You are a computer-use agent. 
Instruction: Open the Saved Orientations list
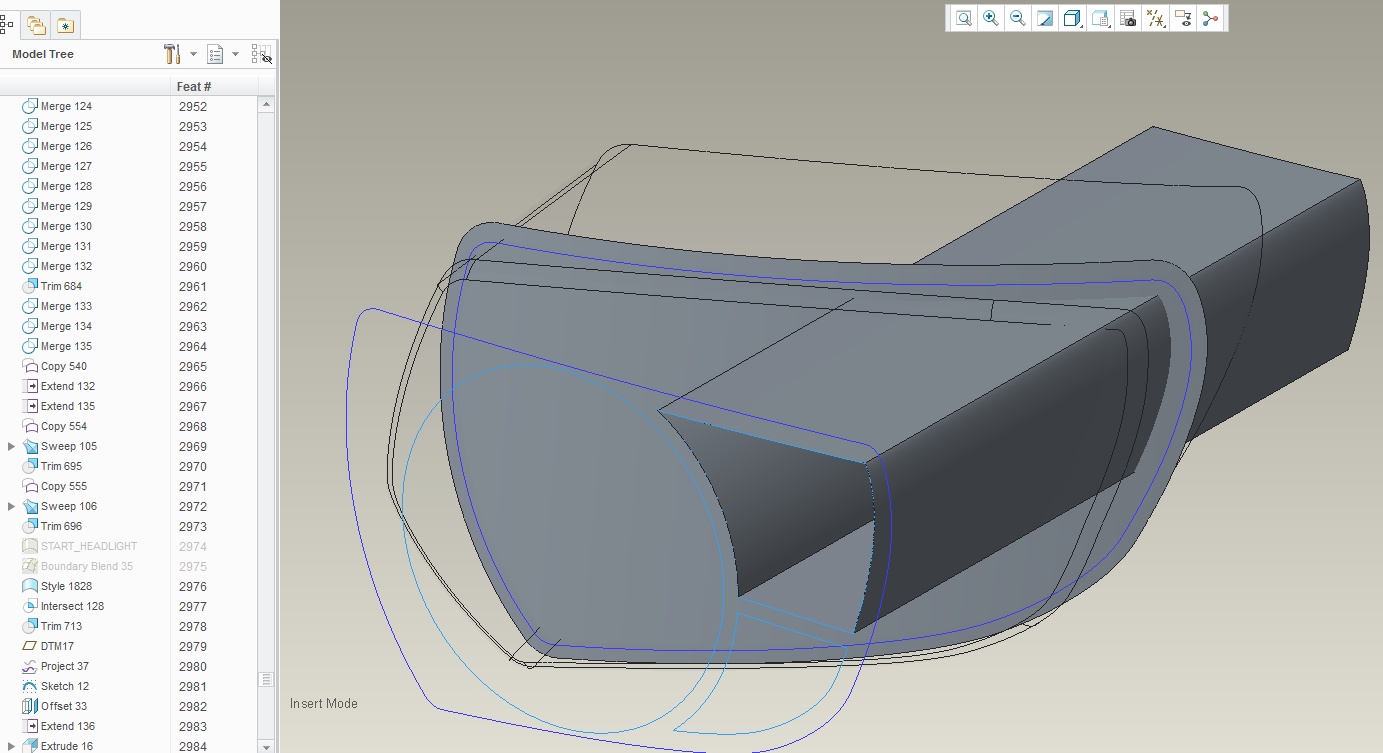click(1101, 18)
